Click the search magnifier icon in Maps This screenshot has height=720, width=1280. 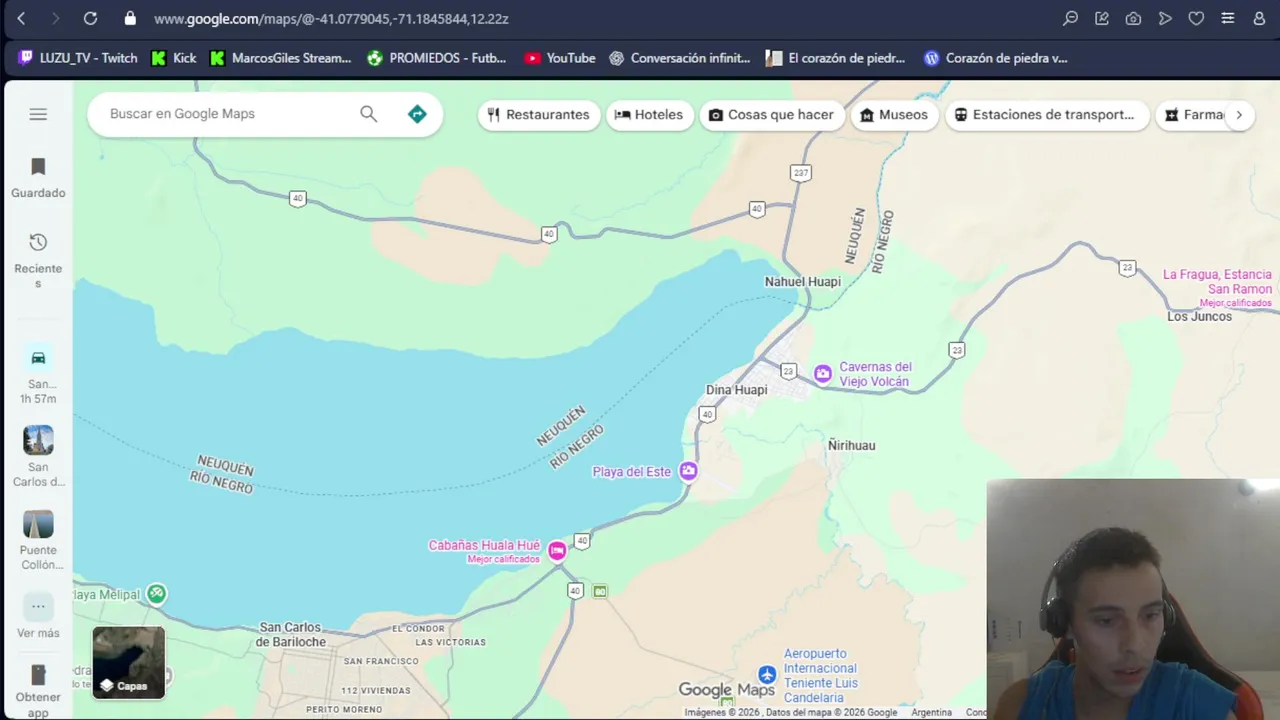click(x=369, y=114)
